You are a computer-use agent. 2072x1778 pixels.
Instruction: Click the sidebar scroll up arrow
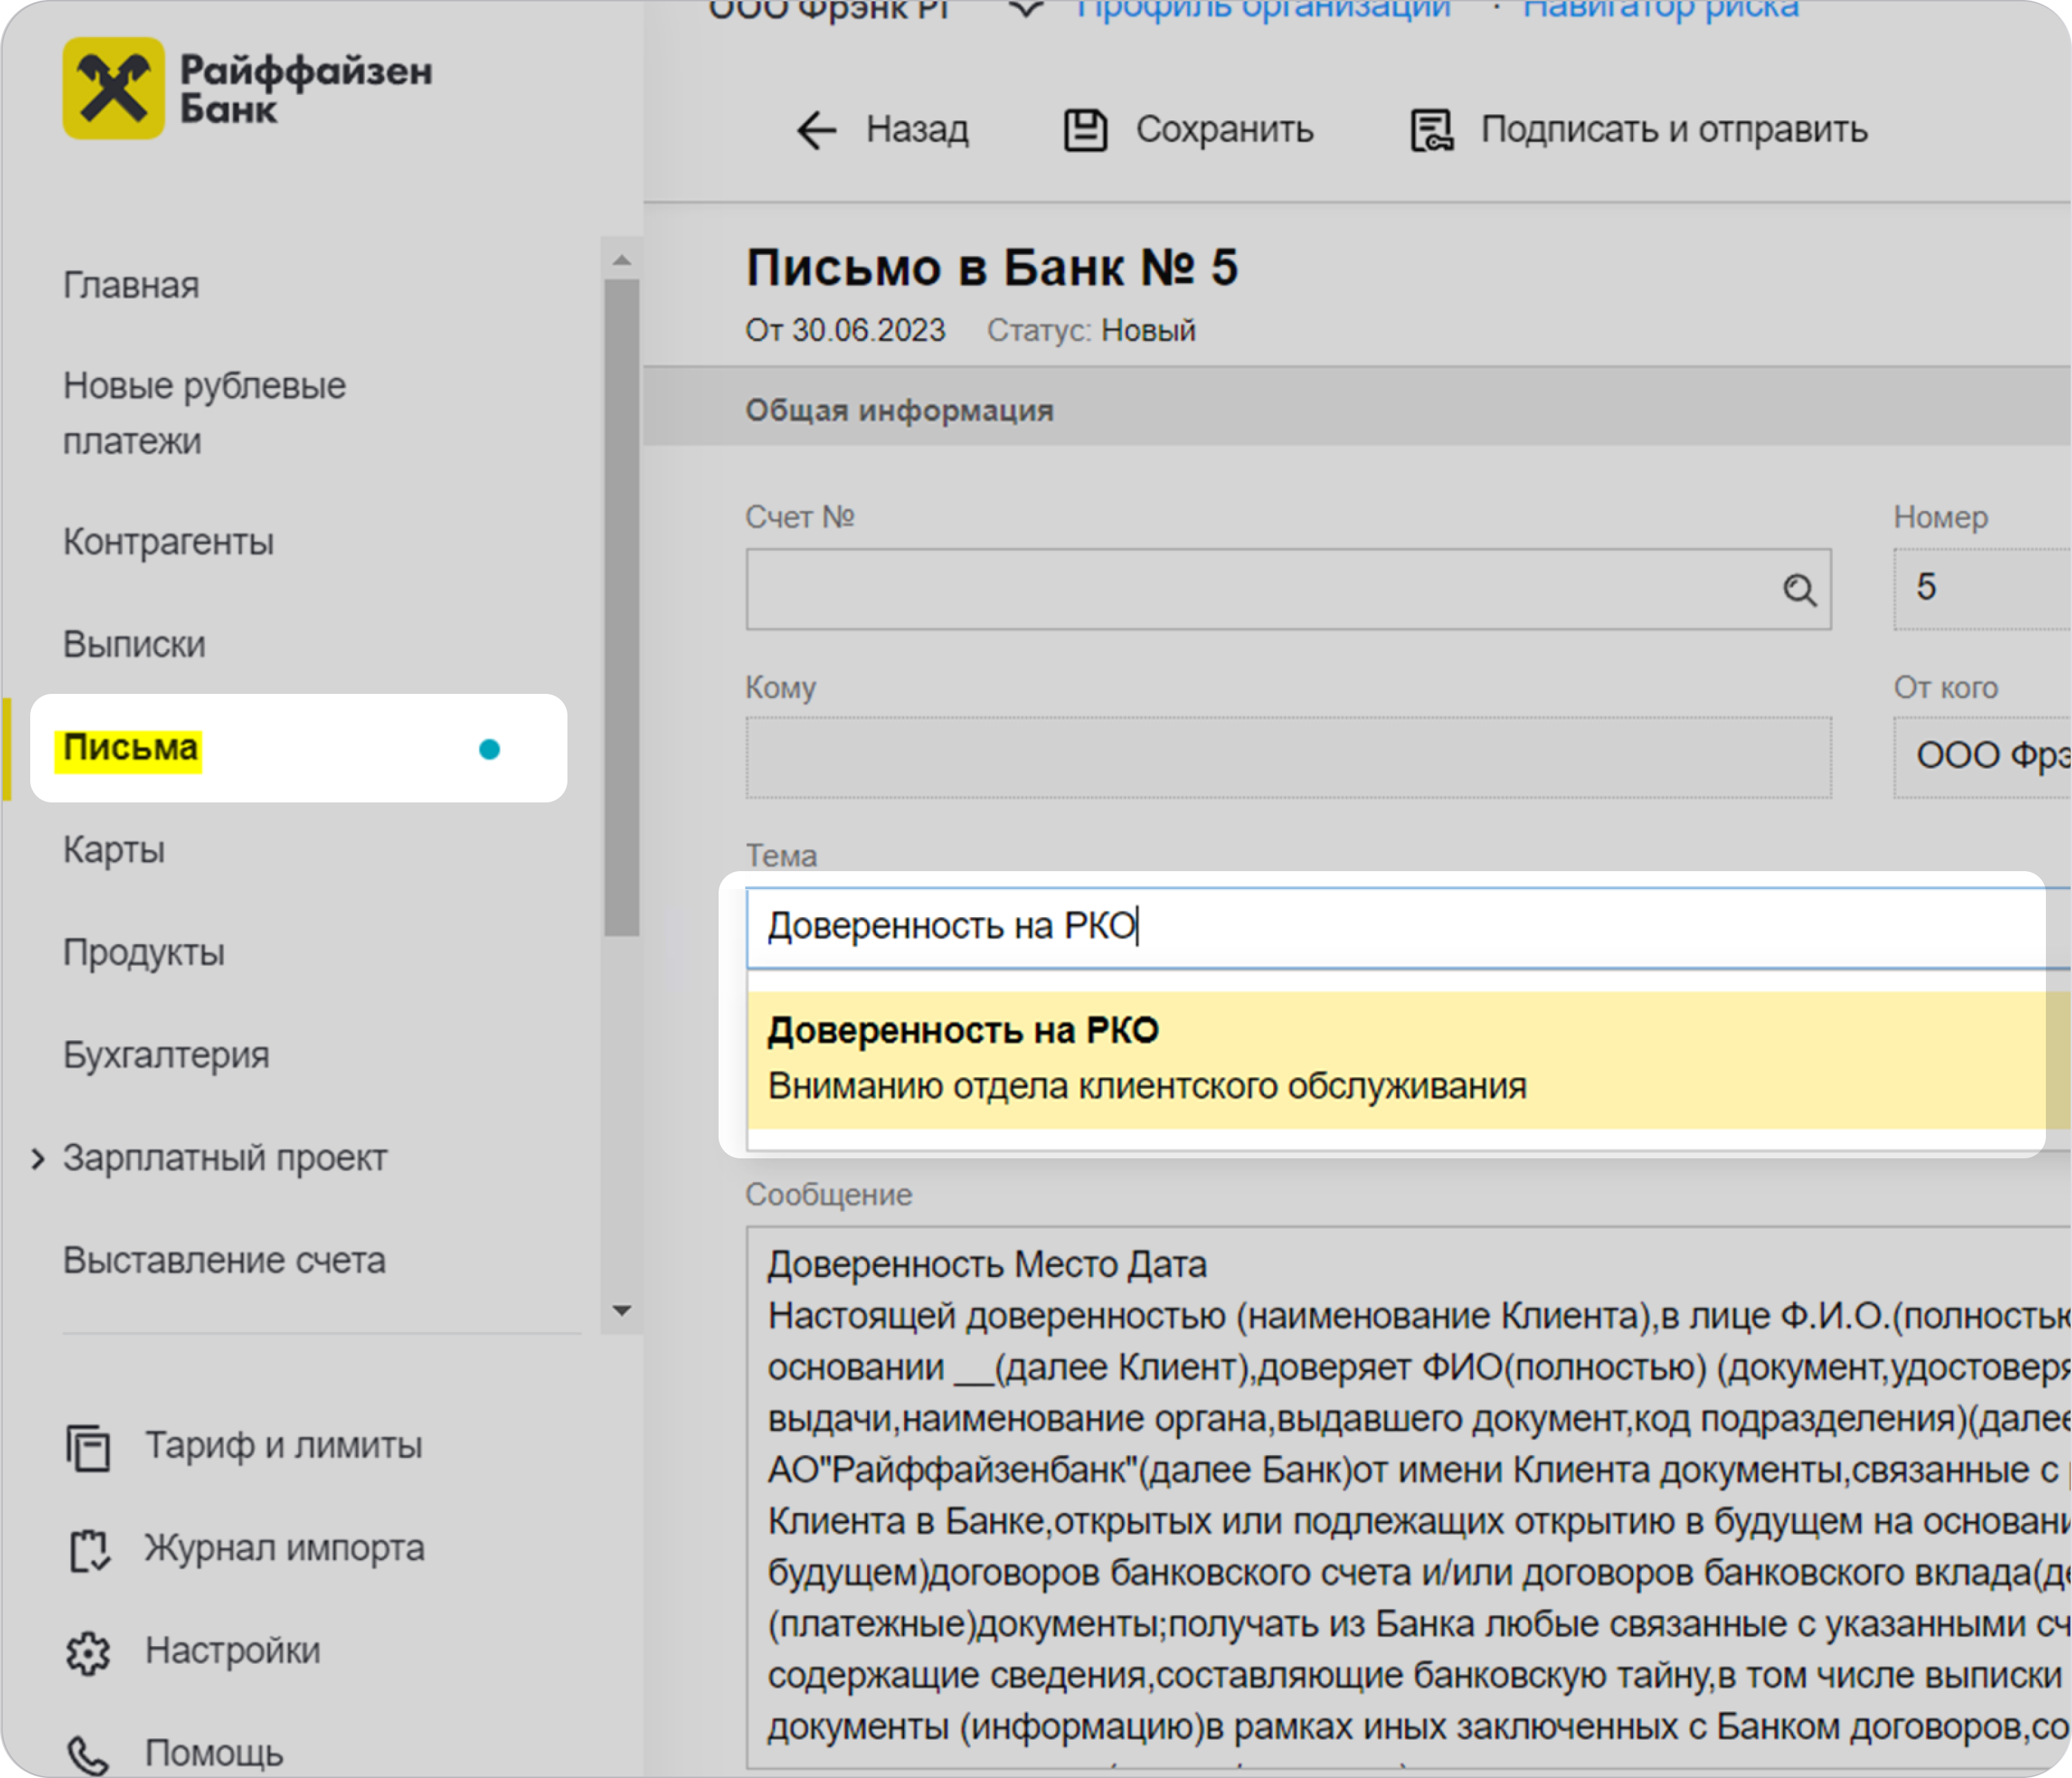(x=622, y=260)
